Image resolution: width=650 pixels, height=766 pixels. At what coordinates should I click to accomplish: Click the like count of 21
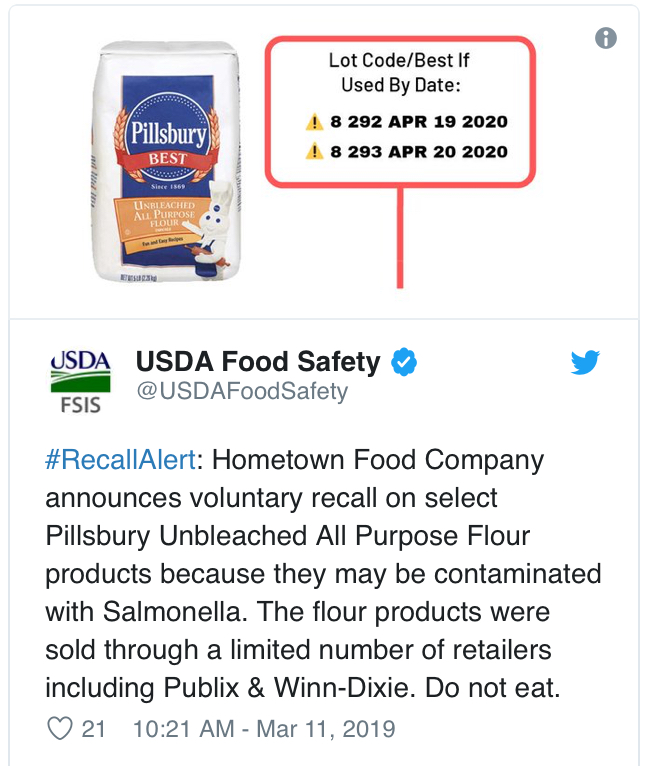pos(93,729)
